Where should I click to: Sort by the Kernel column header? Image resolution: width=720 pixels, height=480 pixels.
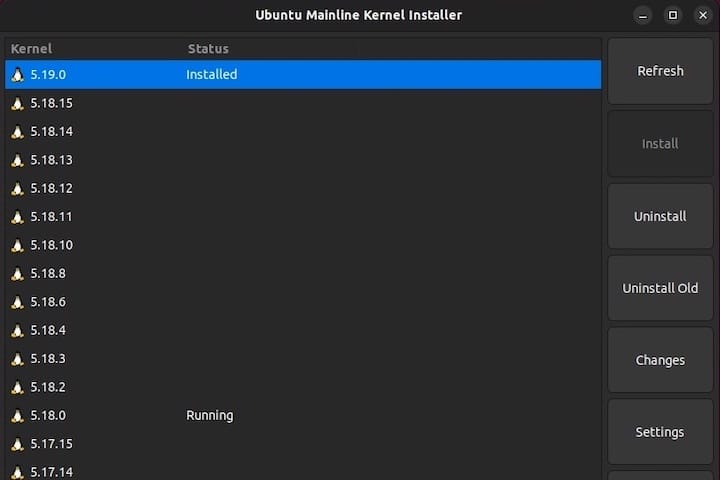click(x=31, y=49)
